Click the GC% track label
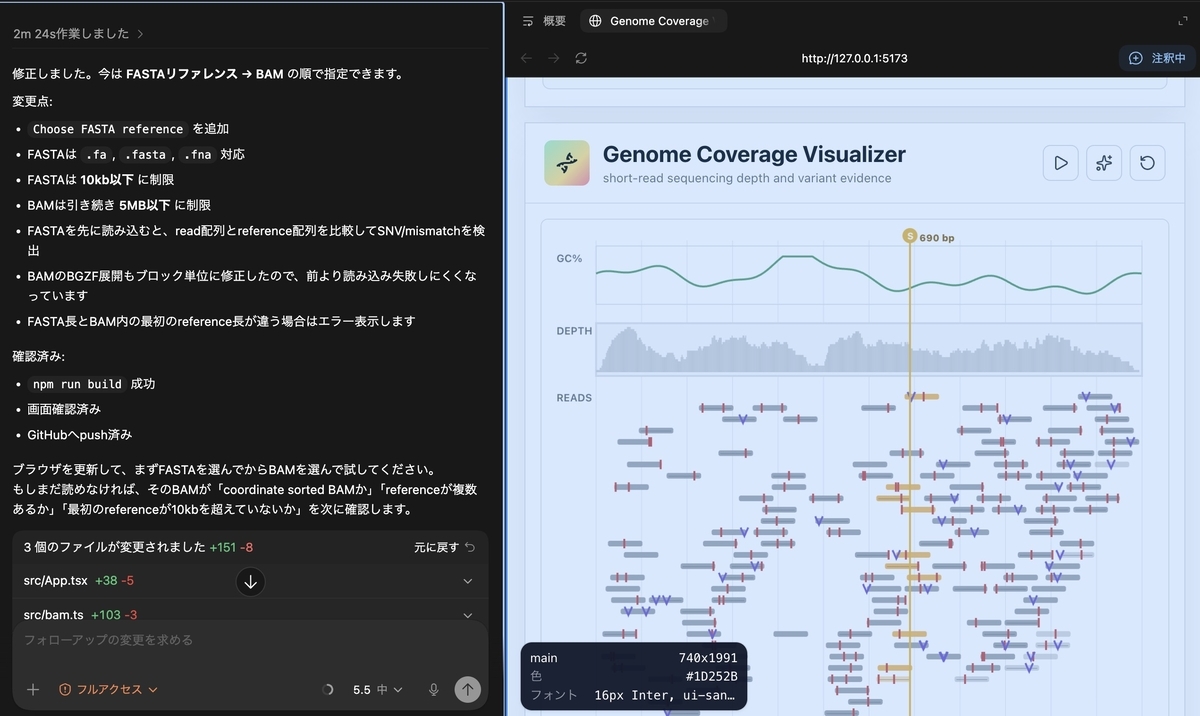Viewport: 1200px width, 716px height. (569, 258)
